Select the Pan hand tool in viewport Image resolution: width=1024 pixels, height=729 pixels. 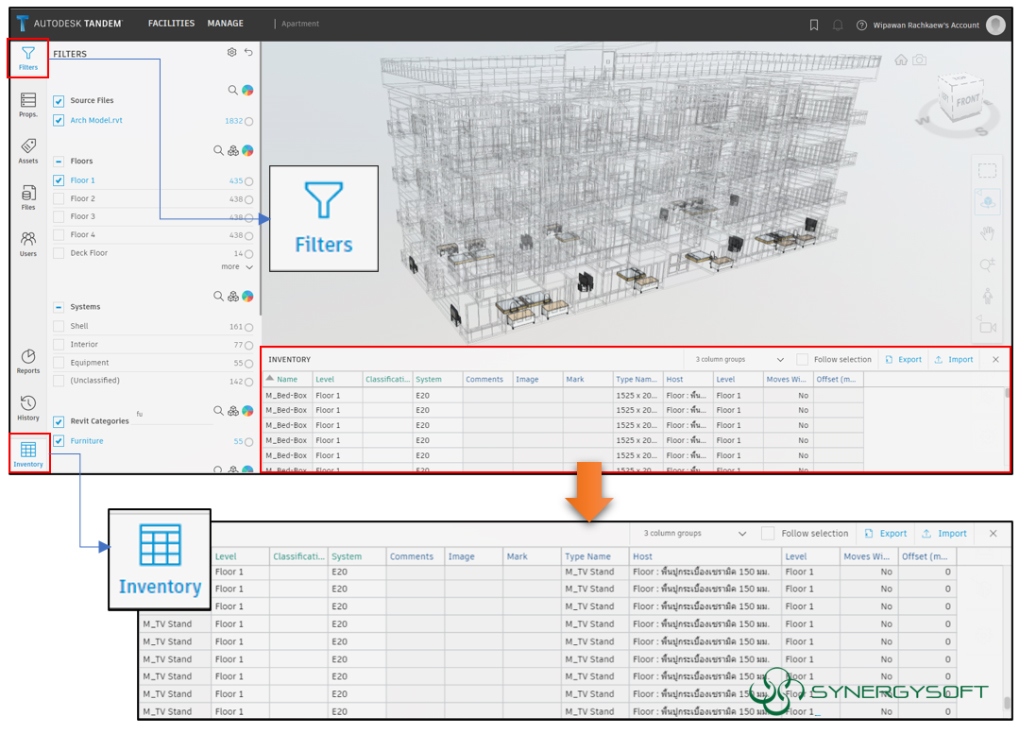988,235
